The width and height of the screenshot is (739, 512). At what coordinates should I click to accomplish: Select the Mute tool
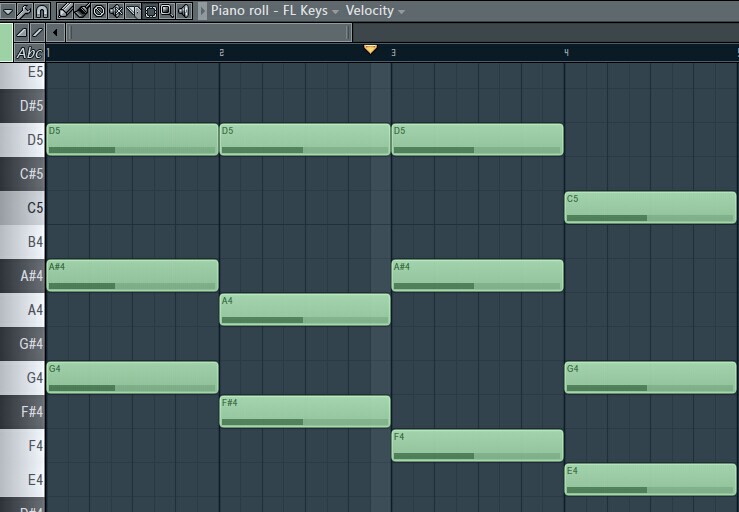point(116,10)
